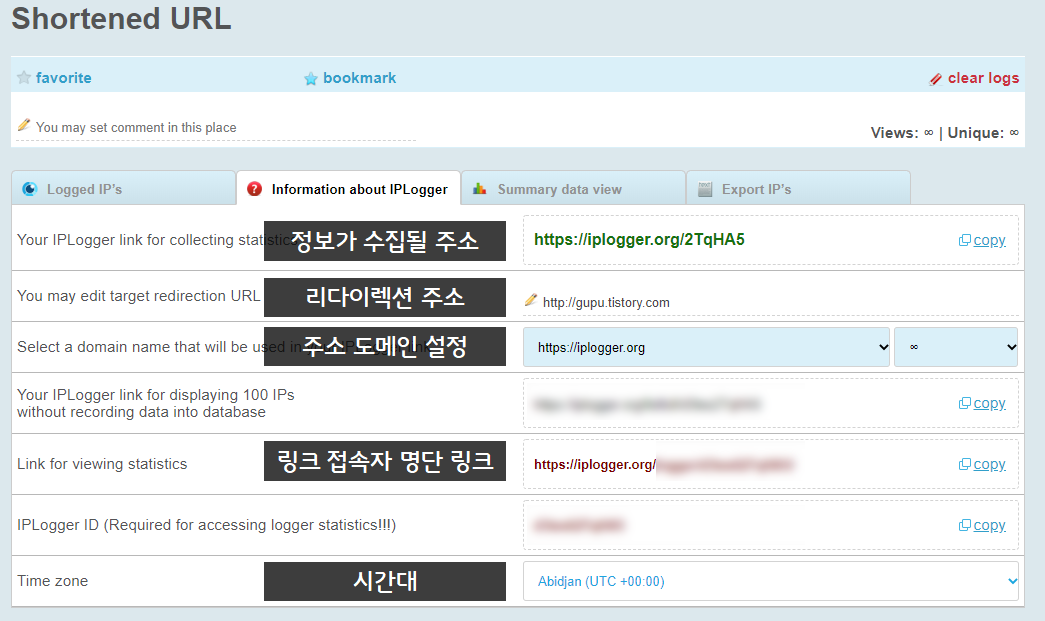Click the eye icon on Logged IP's tab
Screen dimensions: 1045x621
[x=29, y=189]
